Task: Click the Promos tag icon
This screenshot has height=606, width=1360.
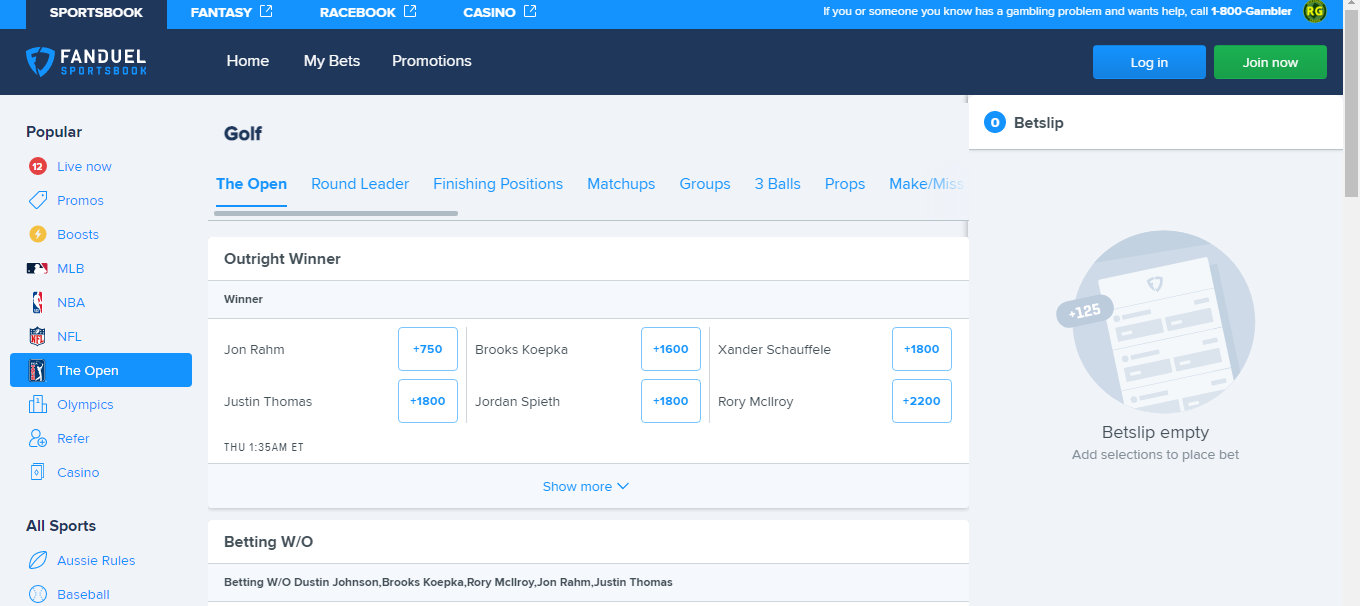Action: 38,201
